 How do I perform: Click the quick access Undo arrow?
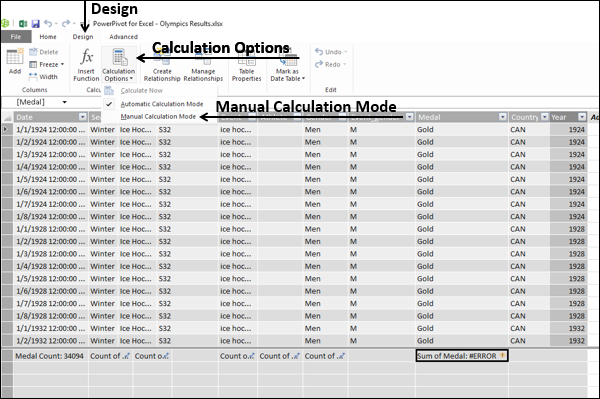click(48, 23)
